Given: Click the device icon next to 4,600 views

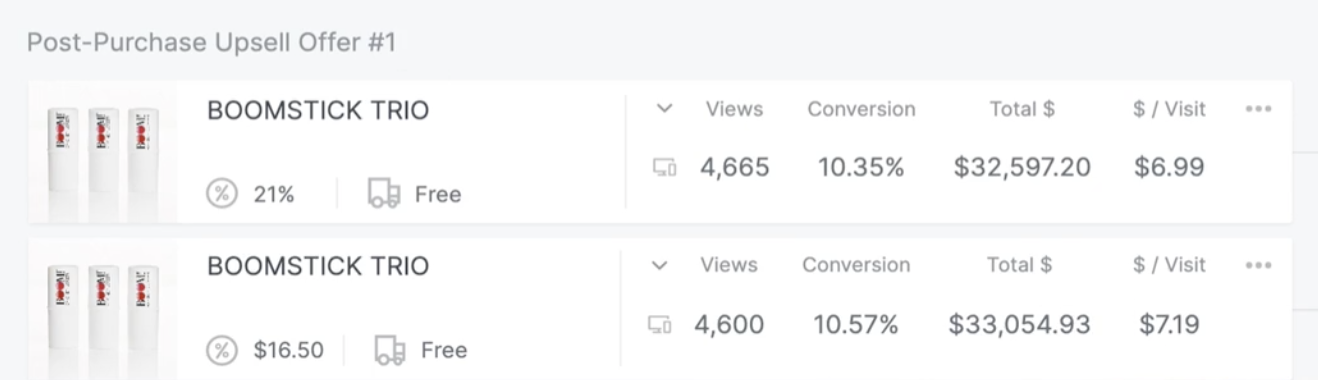Looking at the screenshot, I should click(x=660, y=324).
